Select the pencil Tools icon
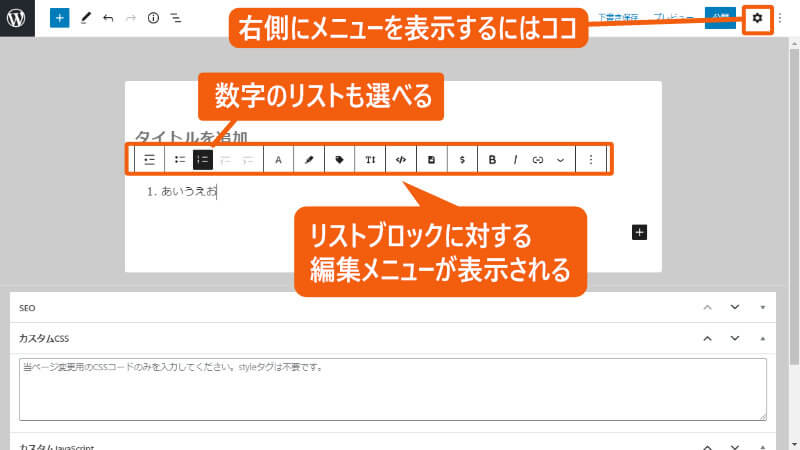 [86, 18]
